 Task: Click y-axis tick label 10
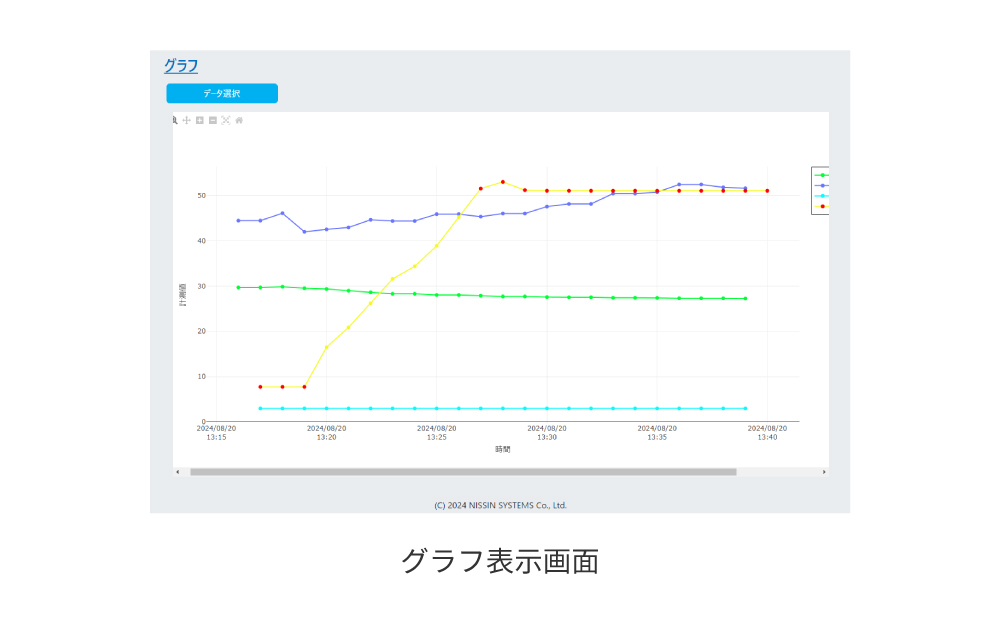click(202, 377)
